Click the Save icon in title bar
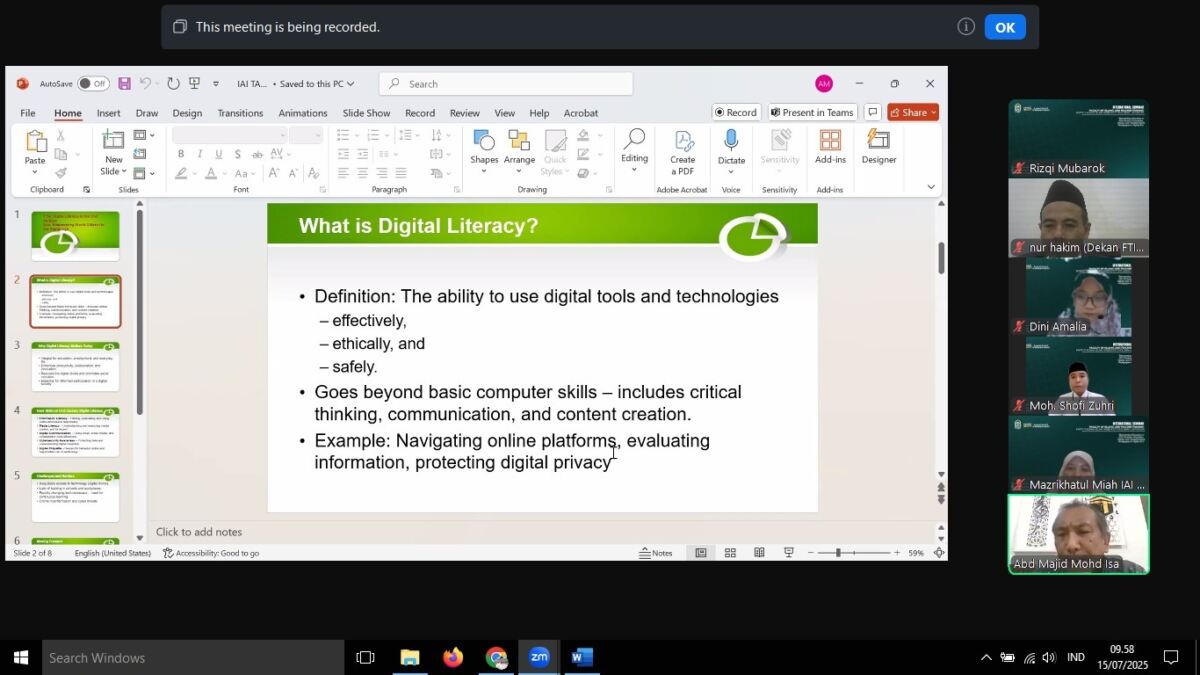This screenshot has width=1200, height=675. coord(124,84)
